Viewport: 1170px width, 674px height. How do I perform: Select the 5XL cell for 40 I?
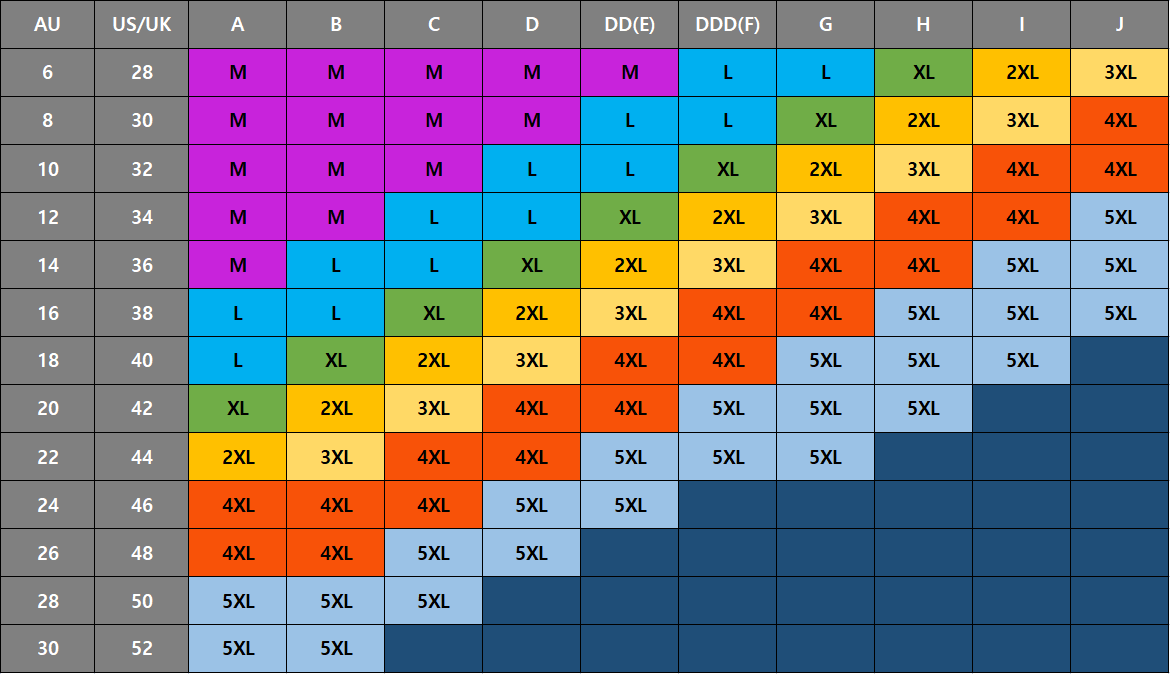point(1022,361)
